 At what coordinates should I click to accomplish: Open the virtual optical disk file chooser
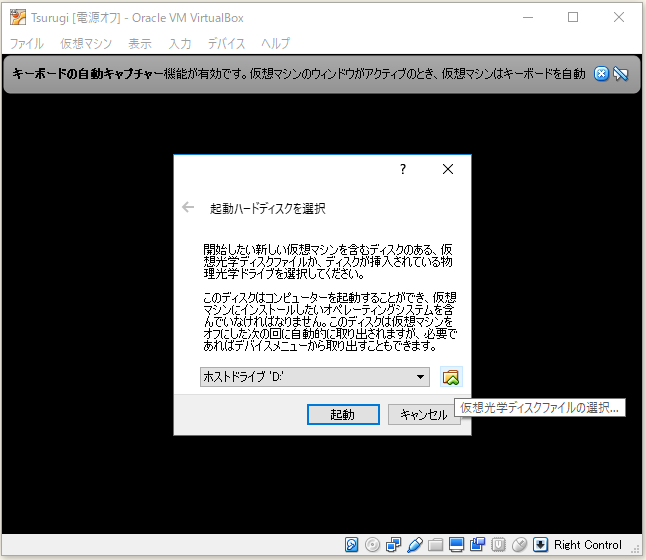[x=451, y=377]
